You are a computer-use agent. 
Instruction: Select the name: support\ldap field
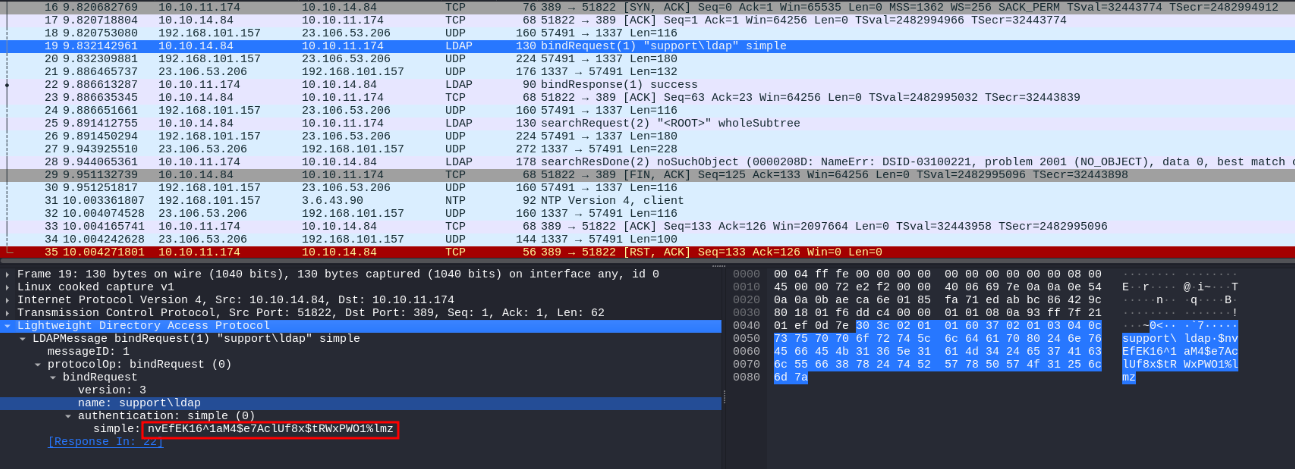point(139,403)
